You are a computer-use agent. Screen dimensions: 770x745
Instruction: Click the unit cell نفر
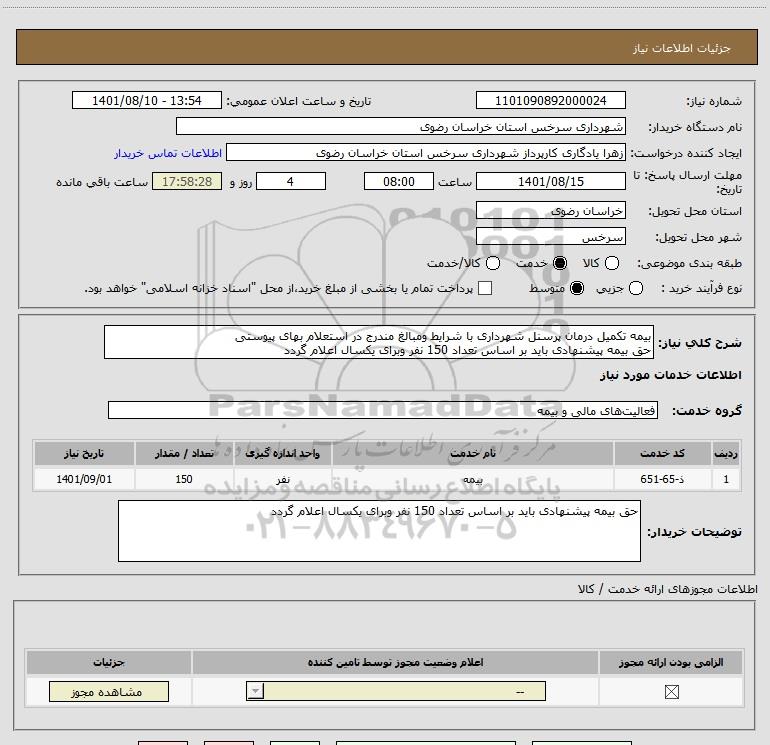(282, 479)
